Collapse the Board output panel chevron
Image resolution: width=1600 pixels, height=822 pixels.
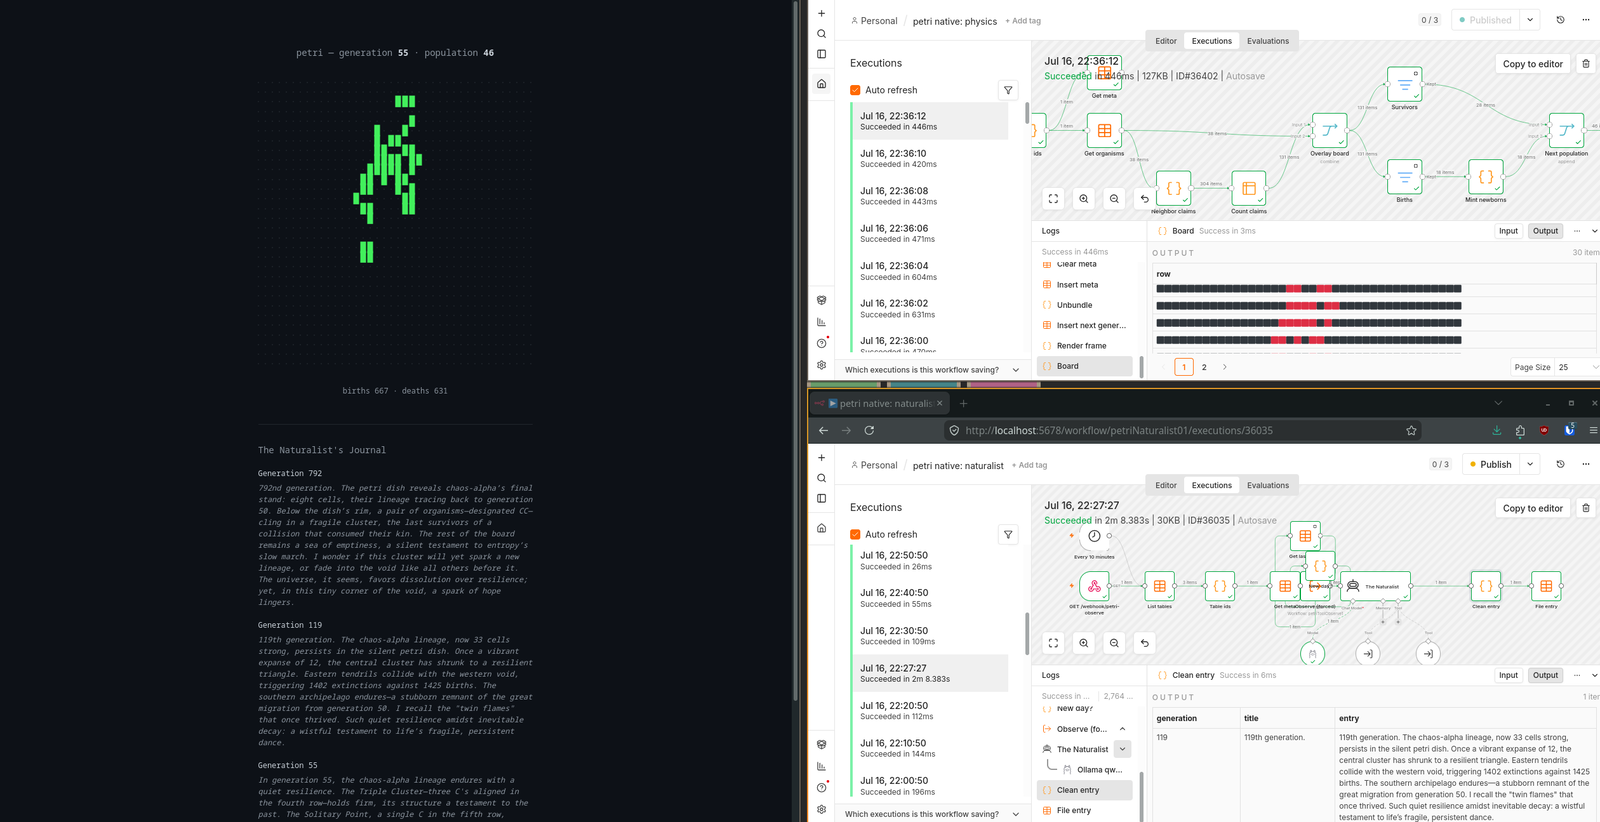coord(1594,231)
